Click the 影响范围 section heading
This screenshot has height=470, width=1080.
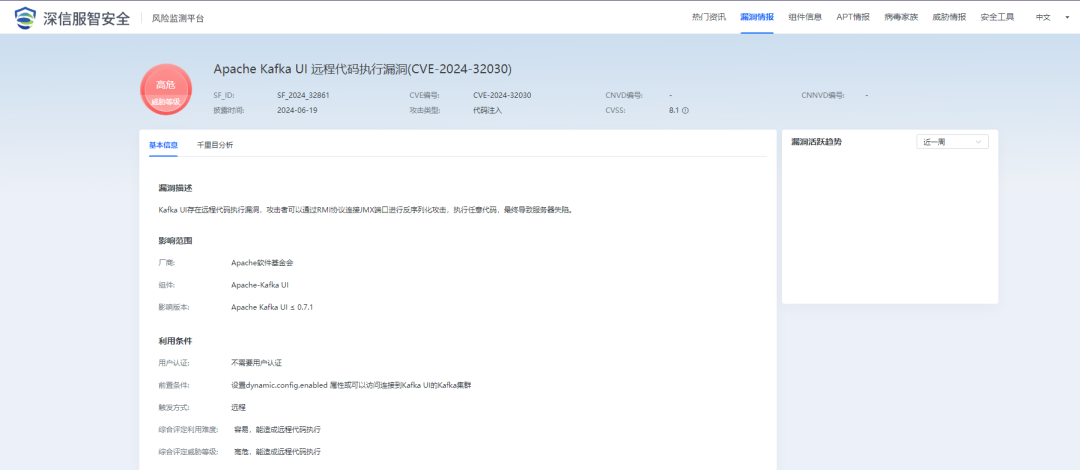coord(175,241)
